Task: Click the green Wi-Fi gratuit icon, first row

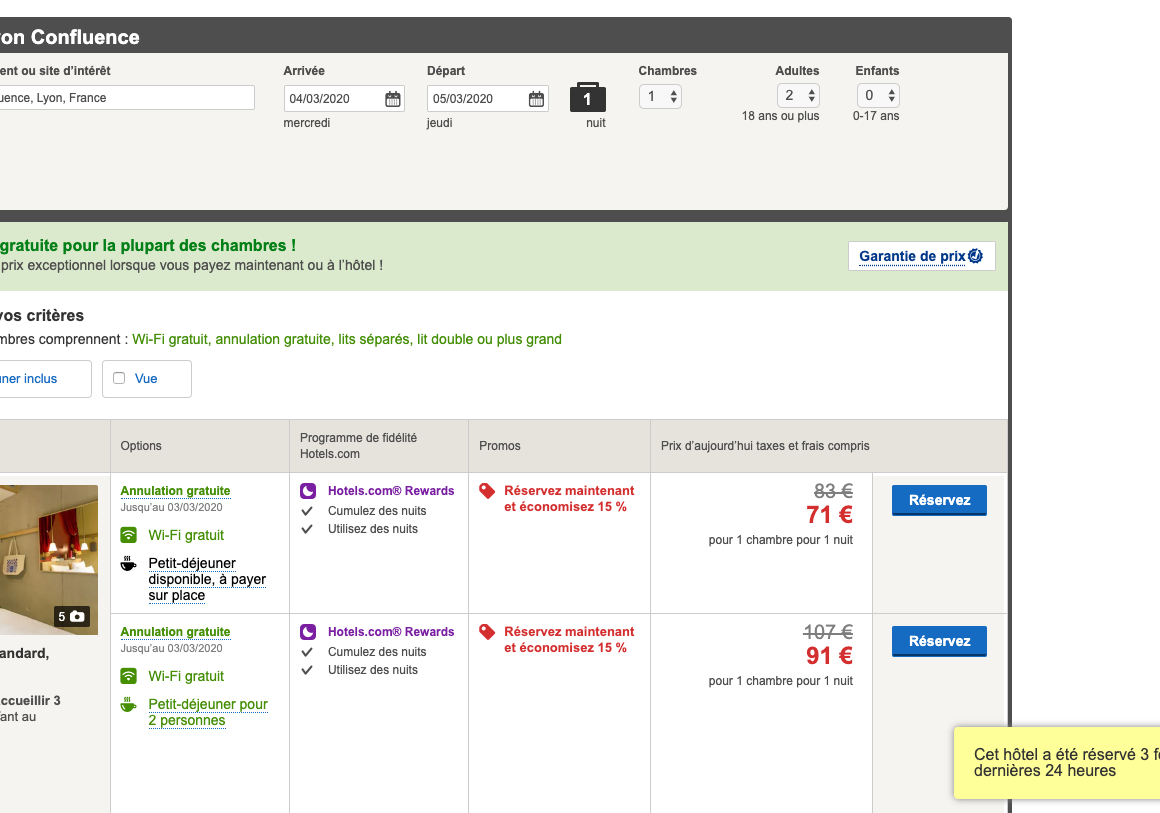Action: point(128,535)
